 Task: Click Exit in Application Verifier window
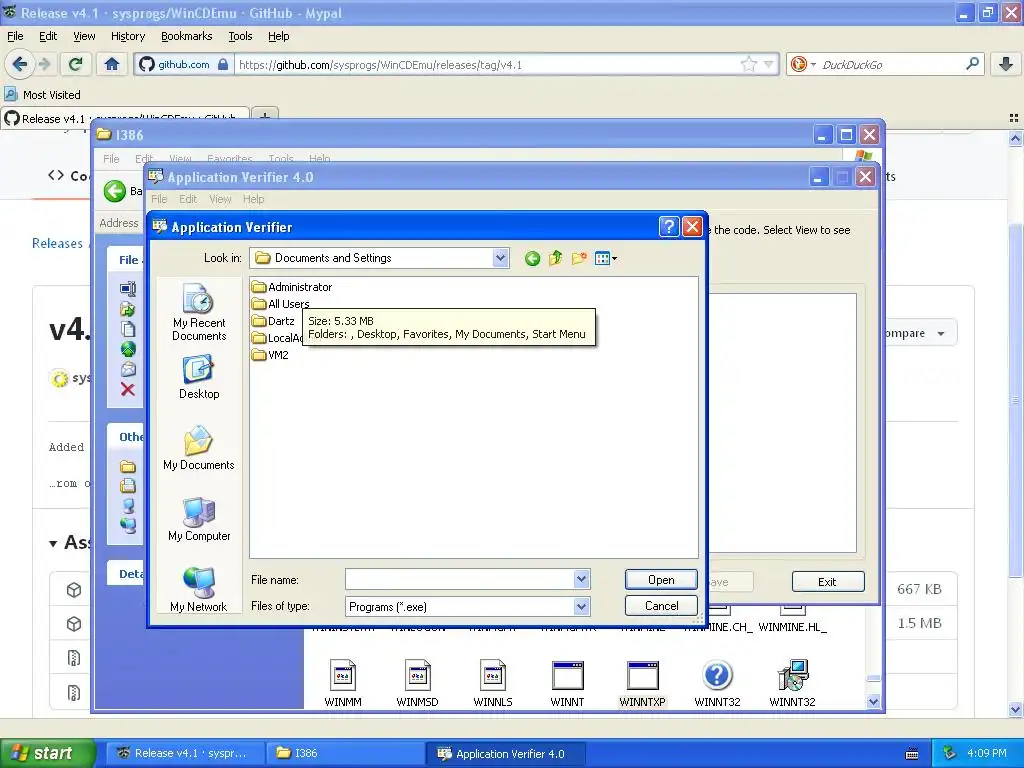tap(827, 581)
